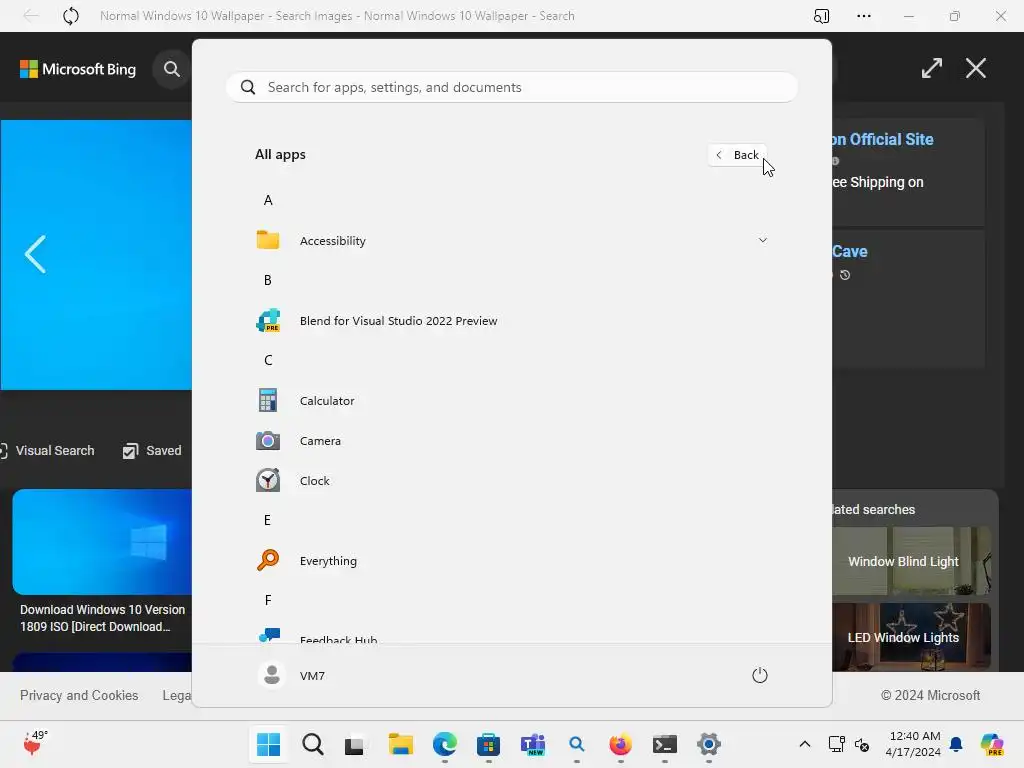Open Feedback Hub from the apps list
This screenshot has height=768, width=1024.
point(511,635)
